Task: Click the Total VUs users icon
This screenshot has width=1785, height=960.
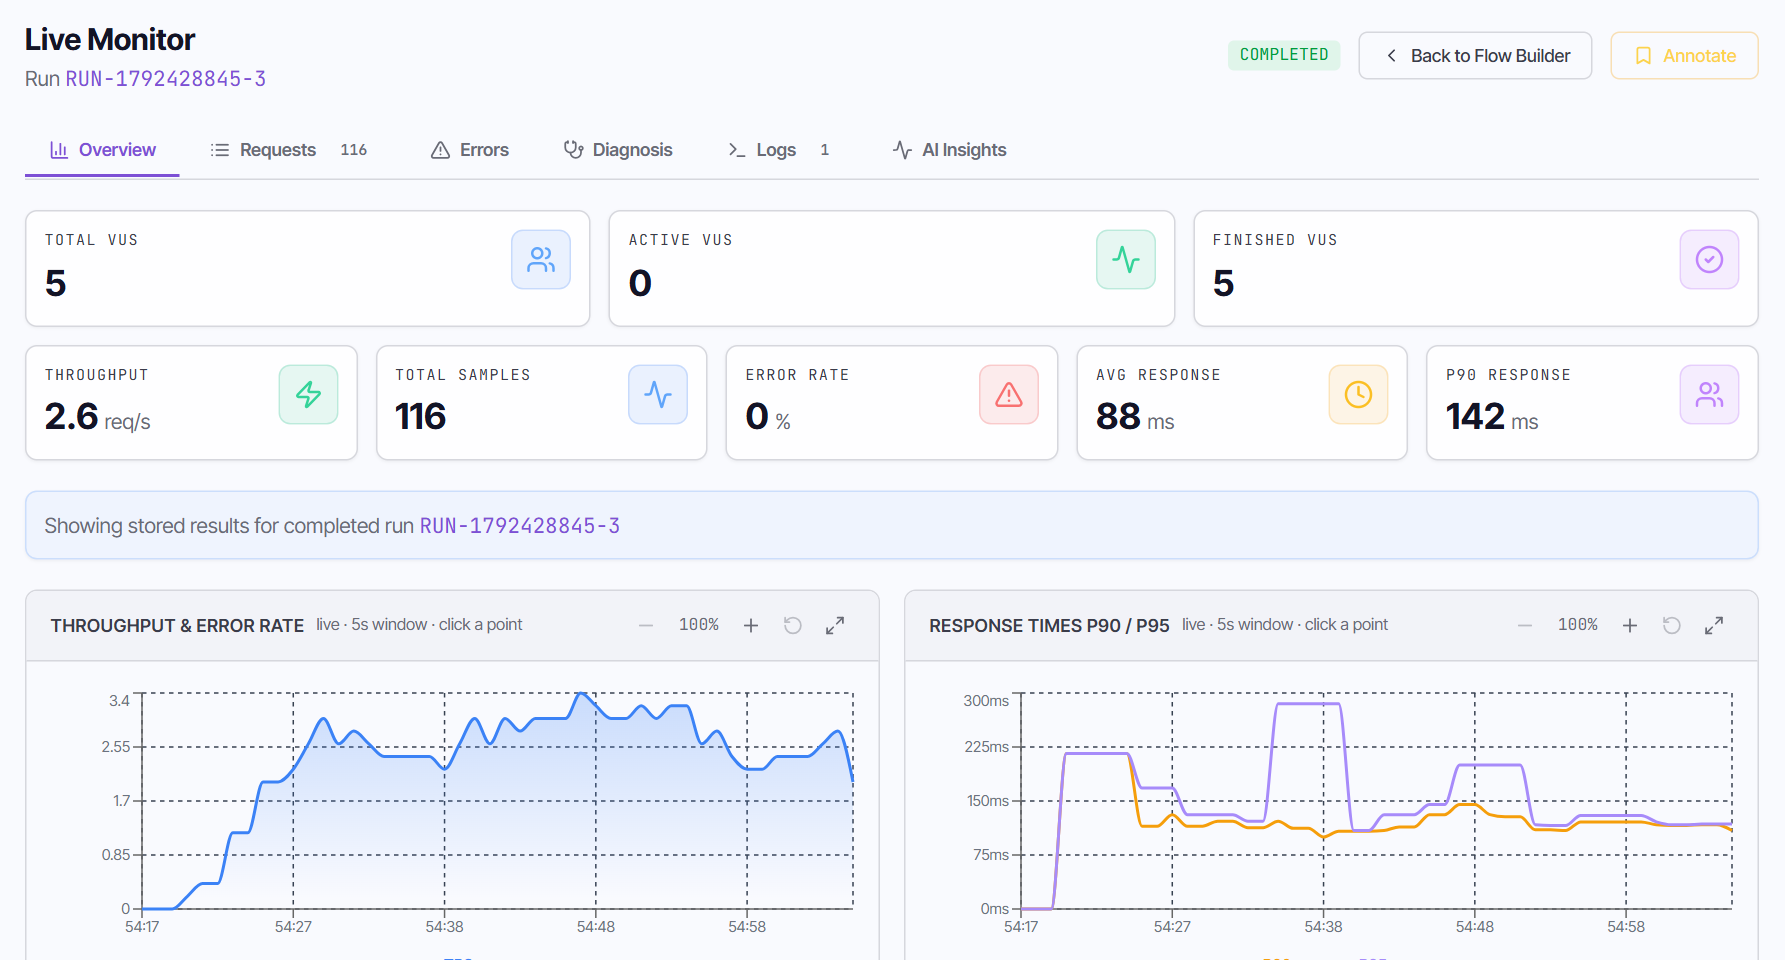Action: [541, 260]
